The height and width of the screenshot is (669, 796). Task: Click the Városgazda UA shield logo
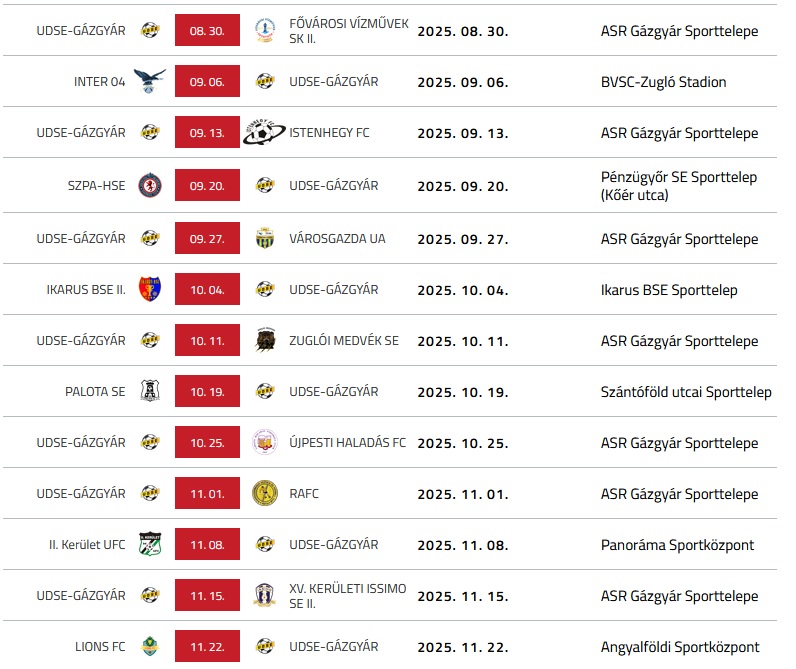coord(264,238)
